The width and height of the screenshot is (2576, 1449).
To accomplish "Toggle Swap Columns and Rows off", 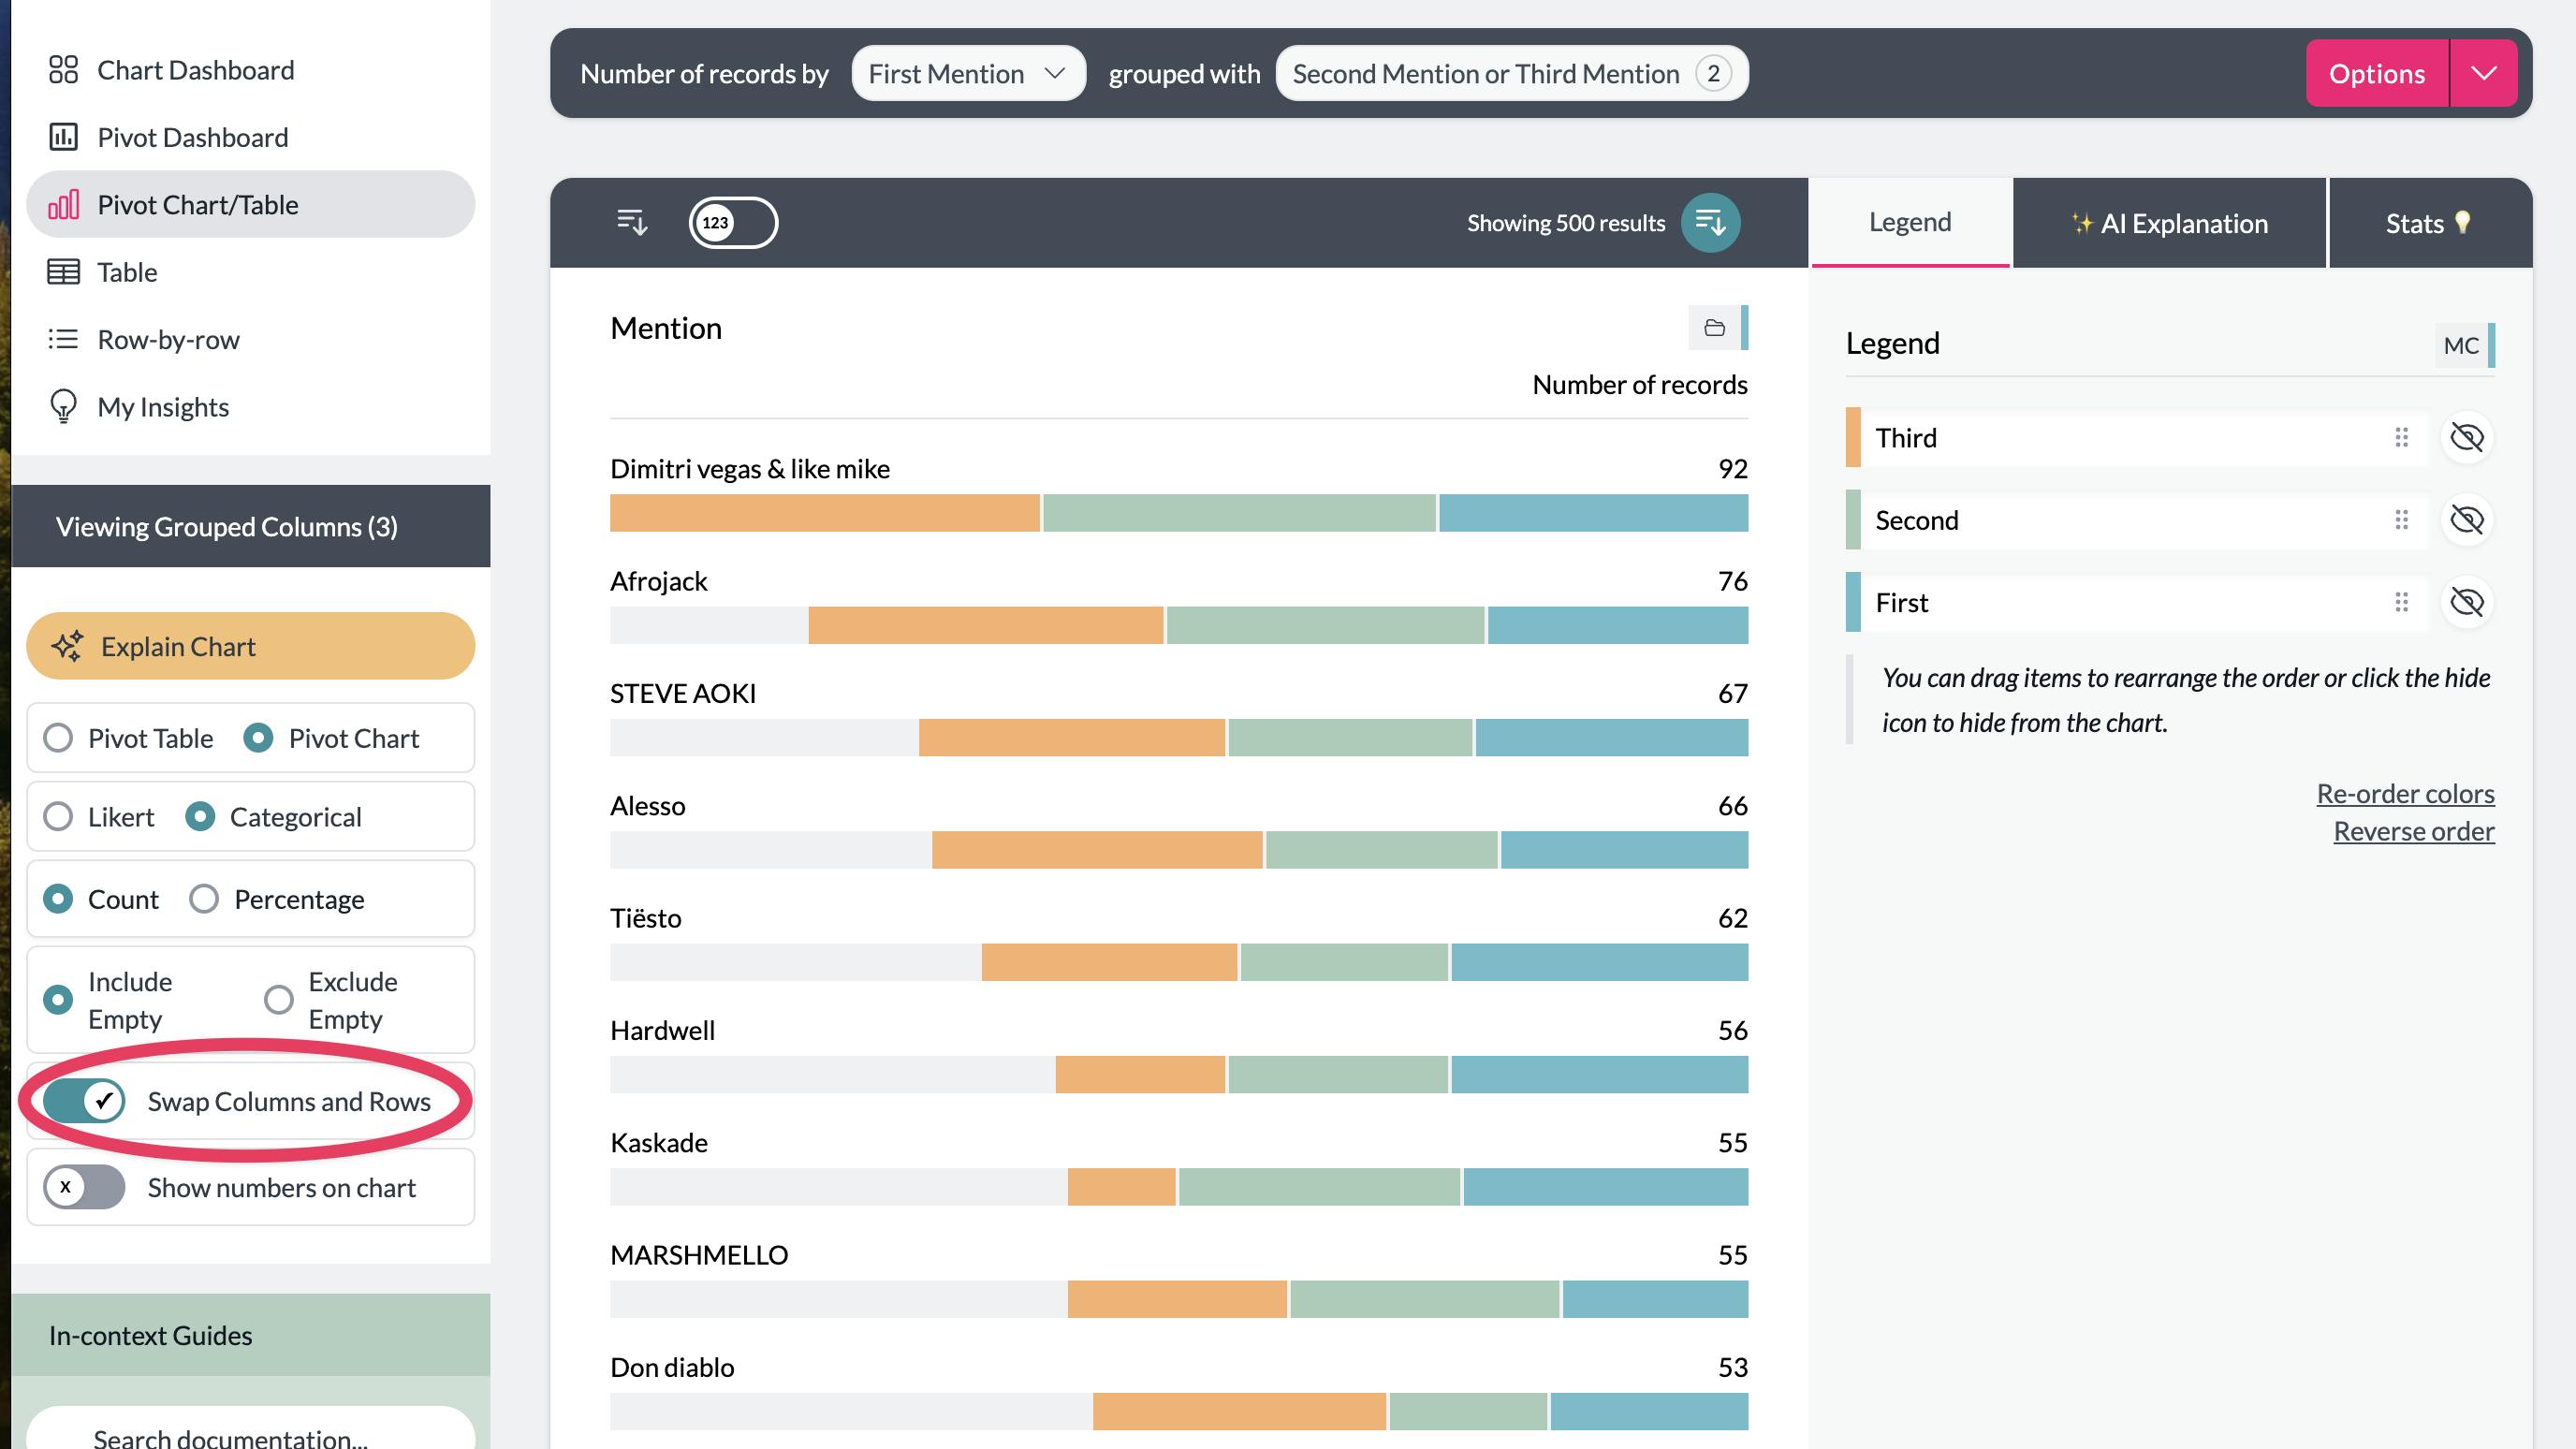I will coord(85,1101).
